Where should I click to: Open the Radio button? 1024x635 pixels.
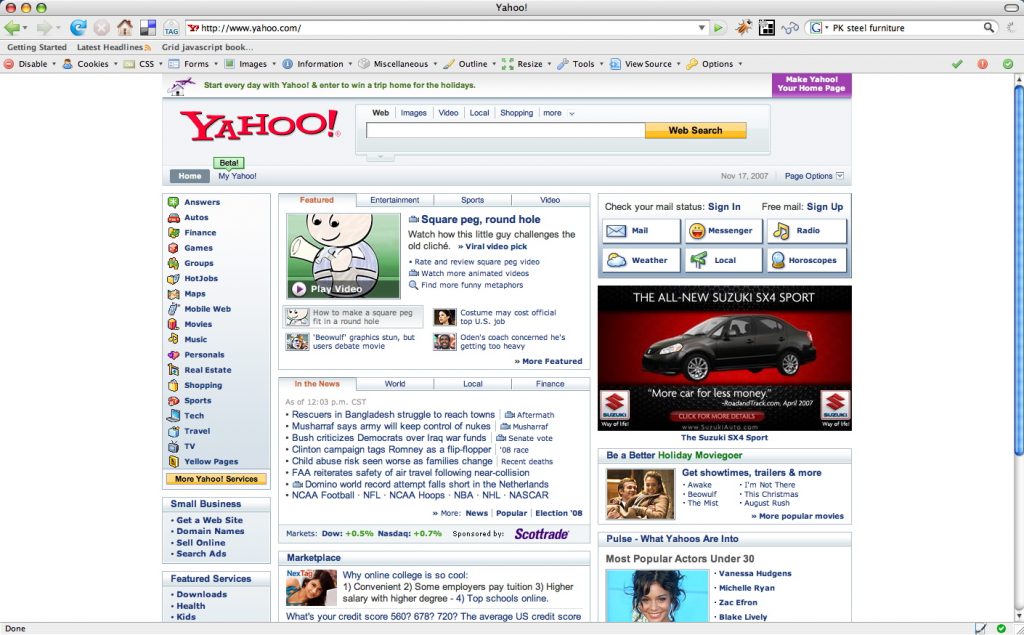coord(807,231)
